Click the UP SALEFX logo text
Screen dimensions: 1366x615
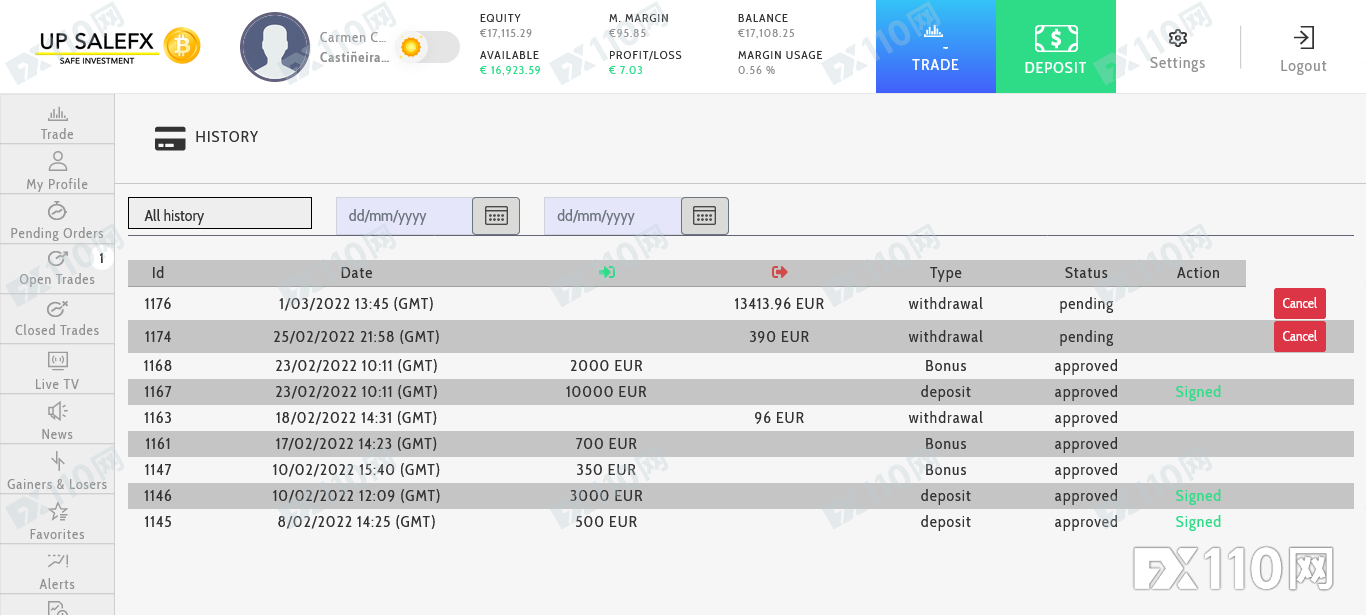[x=96, y=42]
